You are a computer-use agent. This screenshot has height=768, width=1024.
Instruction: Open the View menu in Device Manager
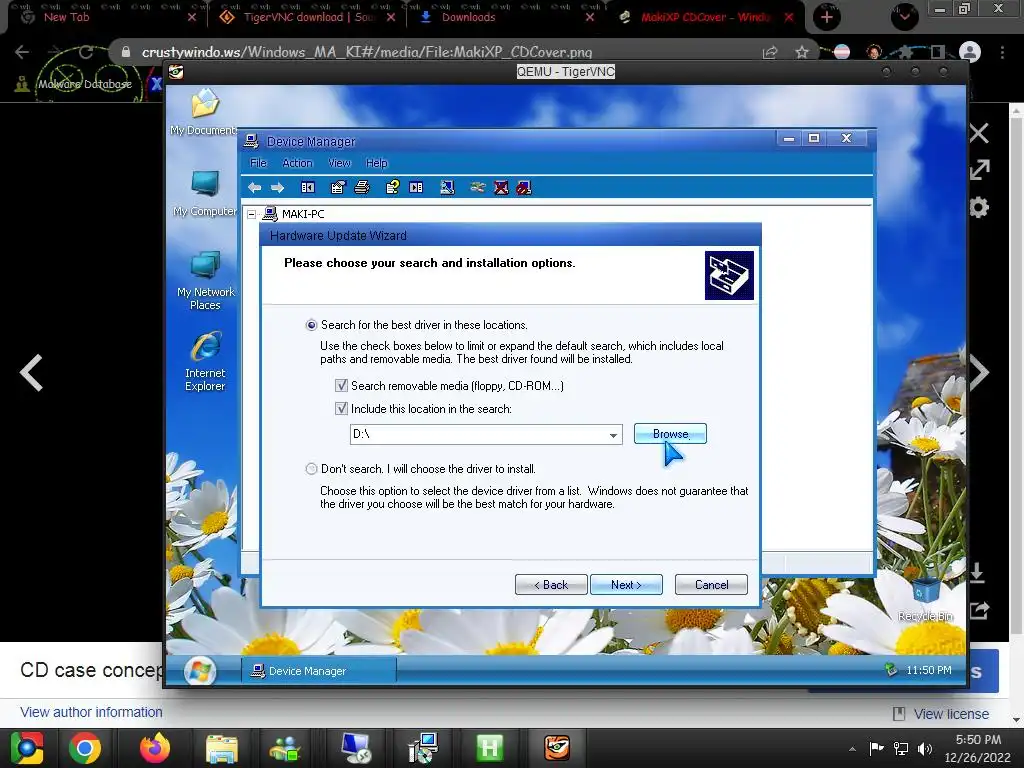[x=340, y=163]
